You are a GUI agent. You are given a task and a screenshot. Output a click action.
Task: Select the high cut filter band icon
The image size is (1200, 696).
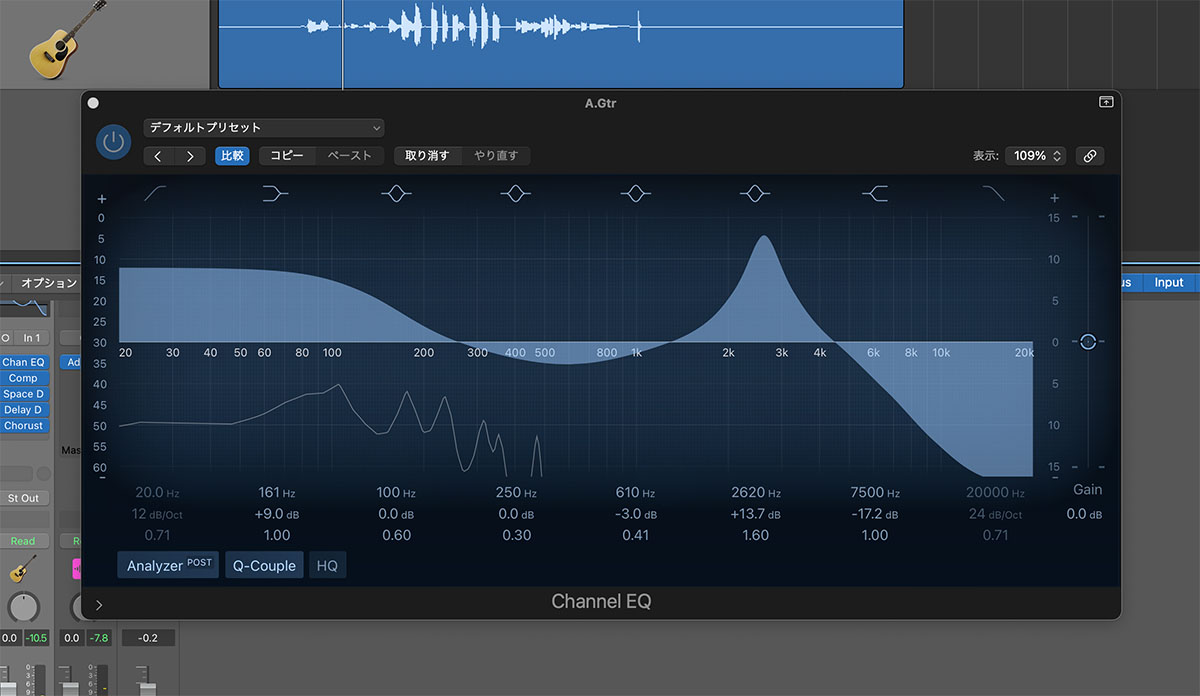click(x=994, y=194)
